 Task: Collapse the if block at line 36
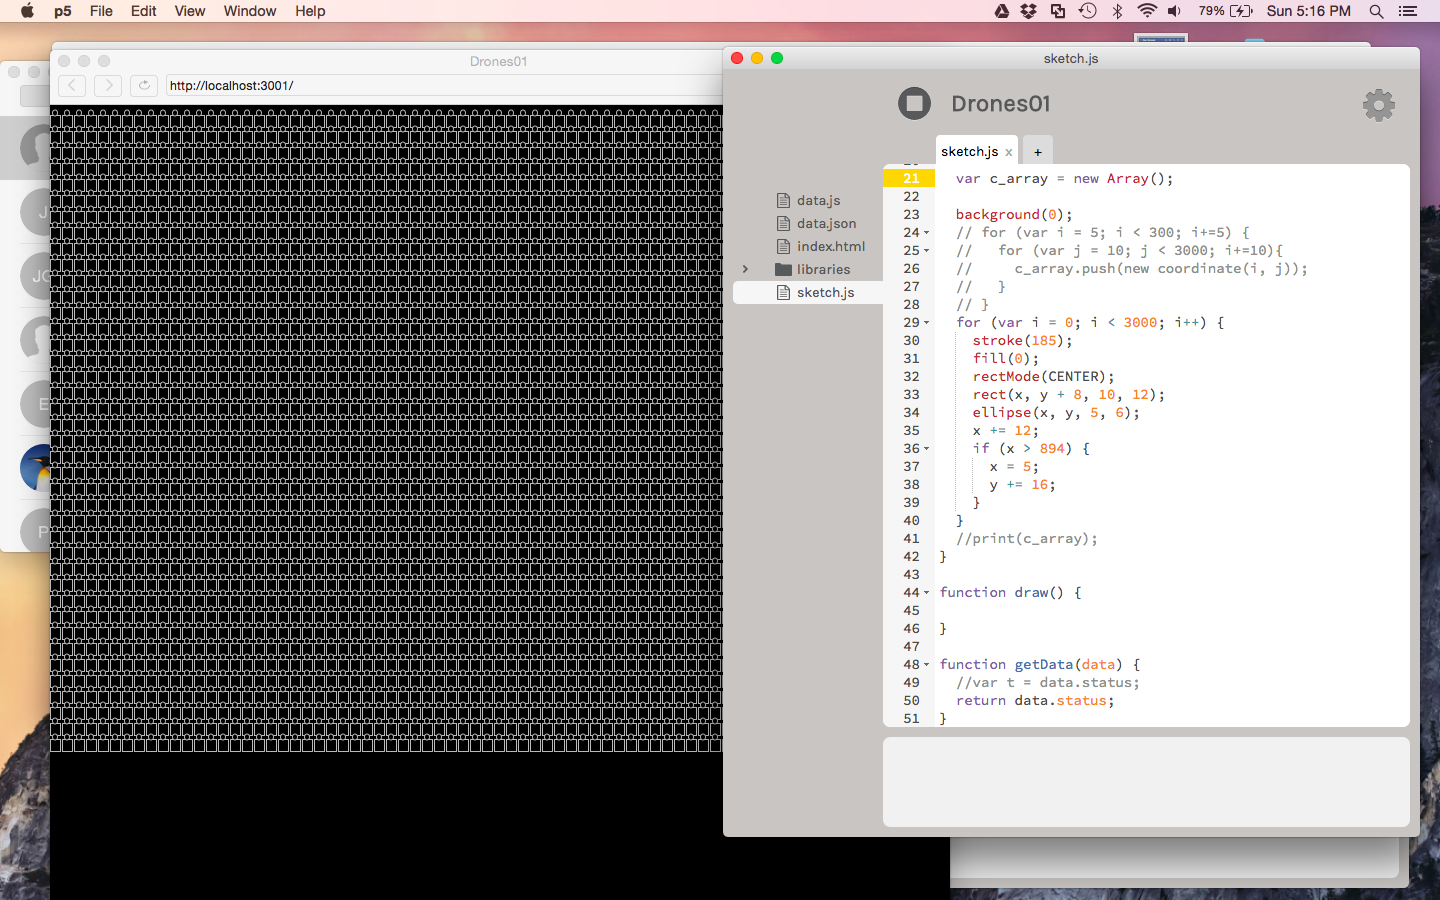[x=927, y=449]
